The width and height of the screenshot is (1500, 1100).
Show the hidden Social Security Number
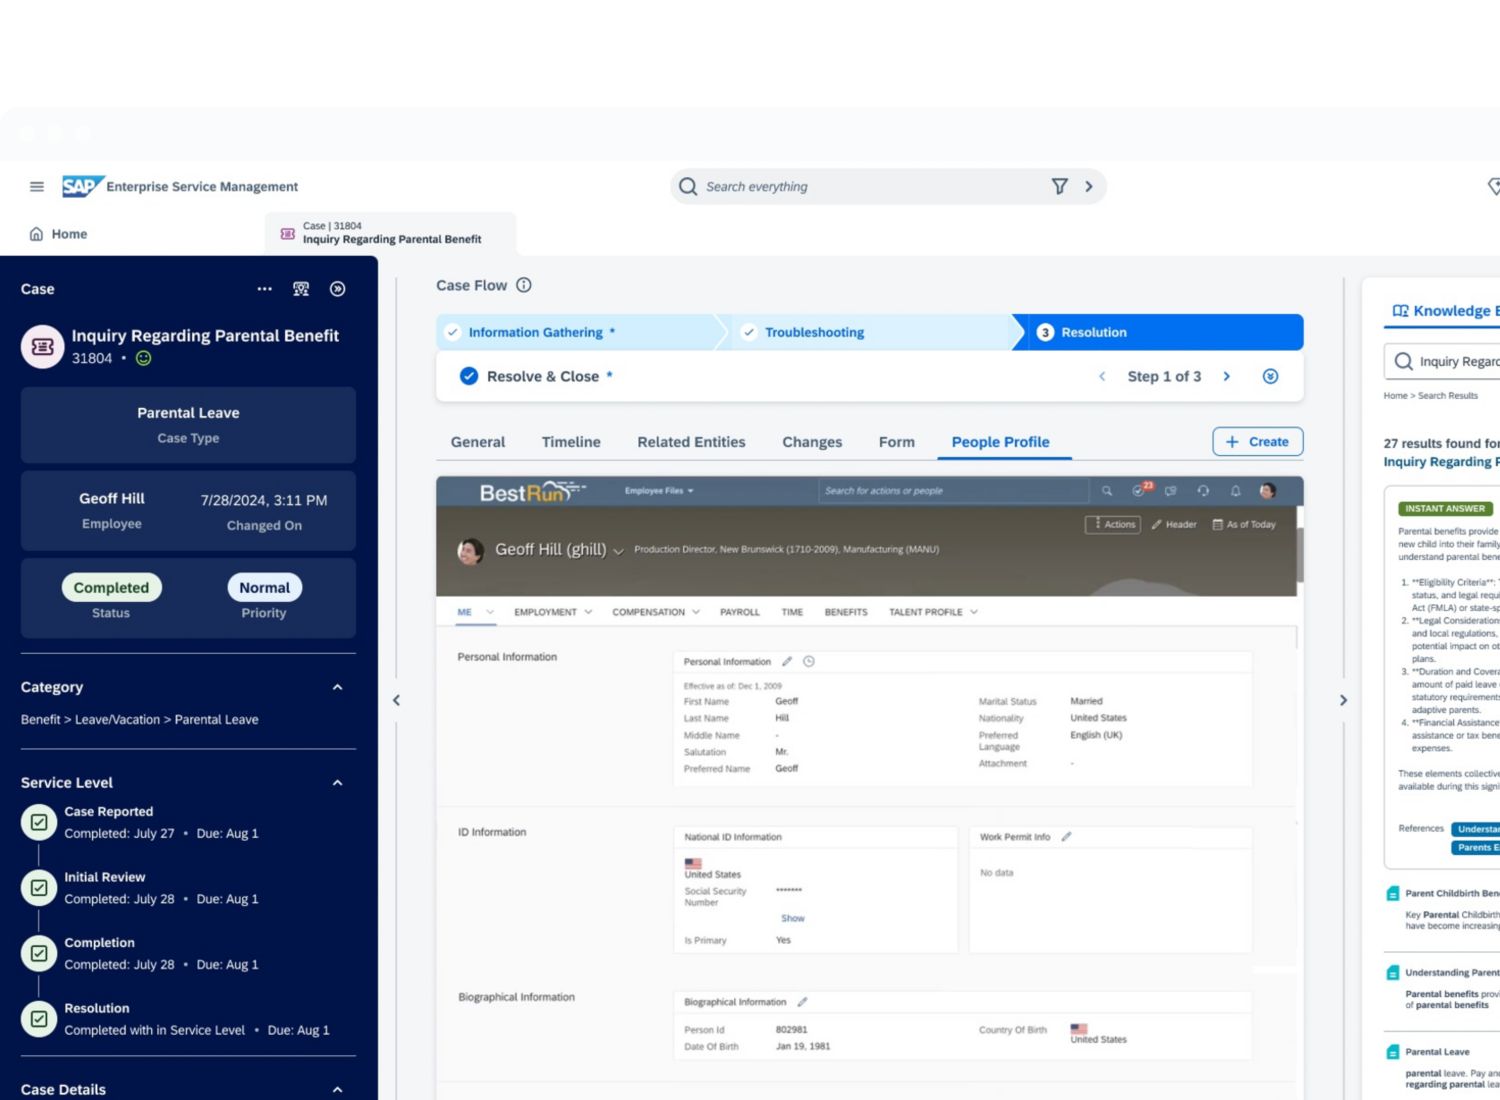point(792,918)
